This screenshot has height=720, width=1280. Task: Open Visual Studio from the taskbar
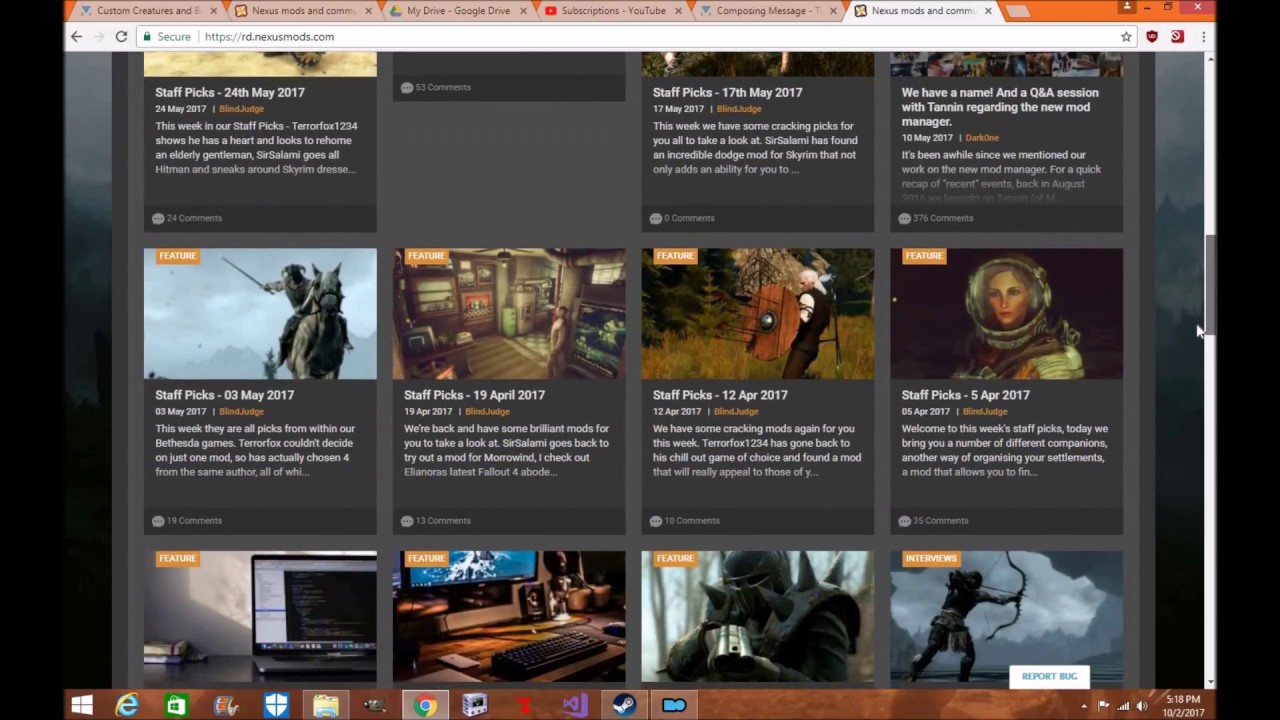click(x=575, y=705)
